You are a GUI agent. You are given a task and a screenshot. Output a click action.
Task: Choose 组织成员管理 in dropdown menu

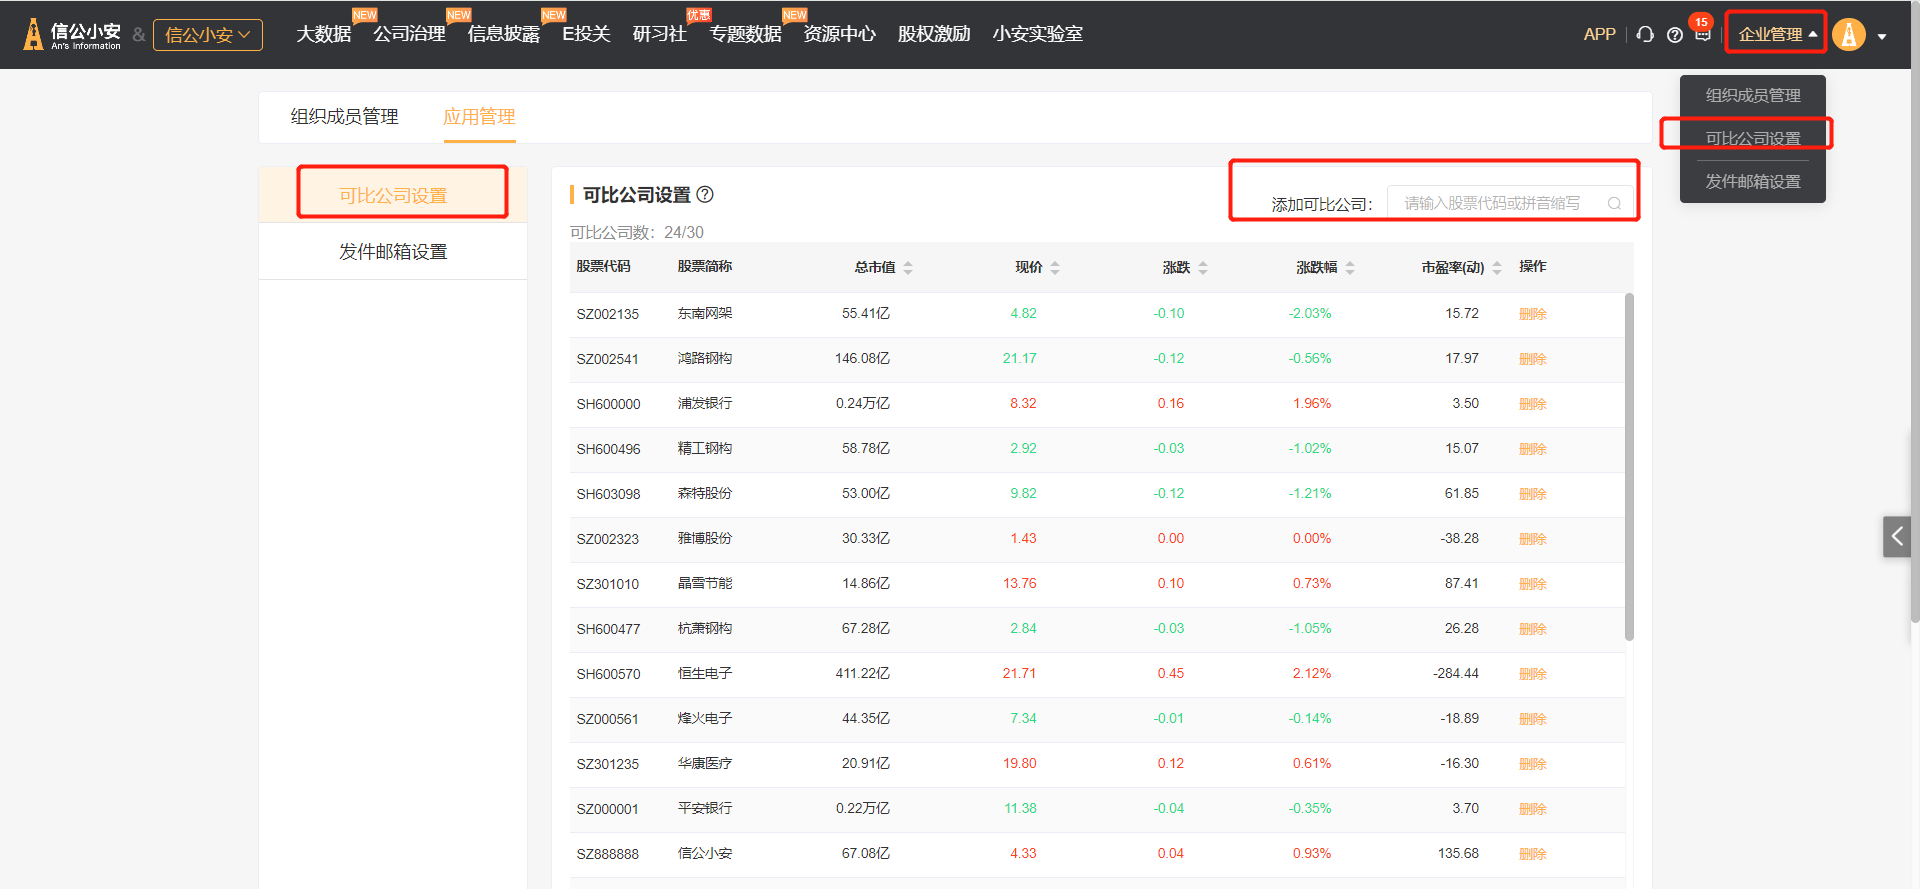click(x=1752, y=96)
